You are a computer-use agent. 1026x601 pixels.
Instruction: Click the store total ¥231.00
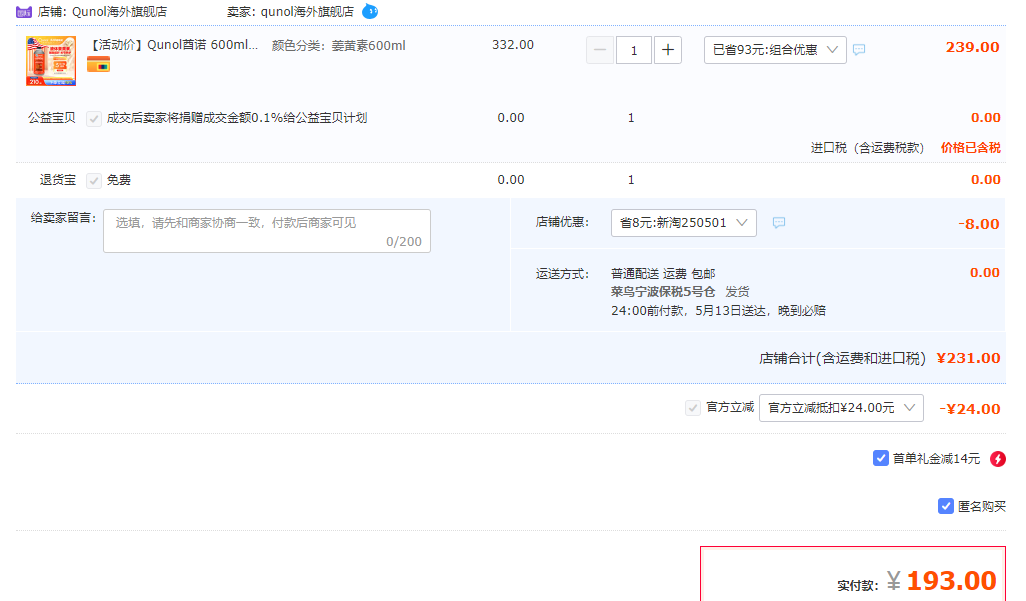click(968, 358)
